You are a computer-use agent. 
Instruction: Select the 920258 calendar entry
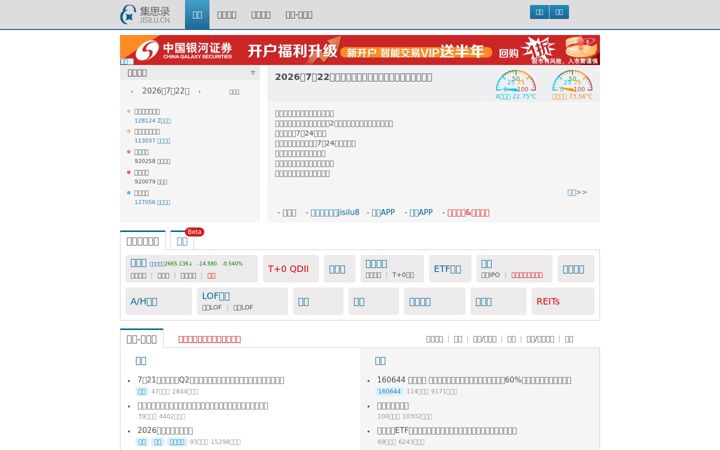[152, 161]
